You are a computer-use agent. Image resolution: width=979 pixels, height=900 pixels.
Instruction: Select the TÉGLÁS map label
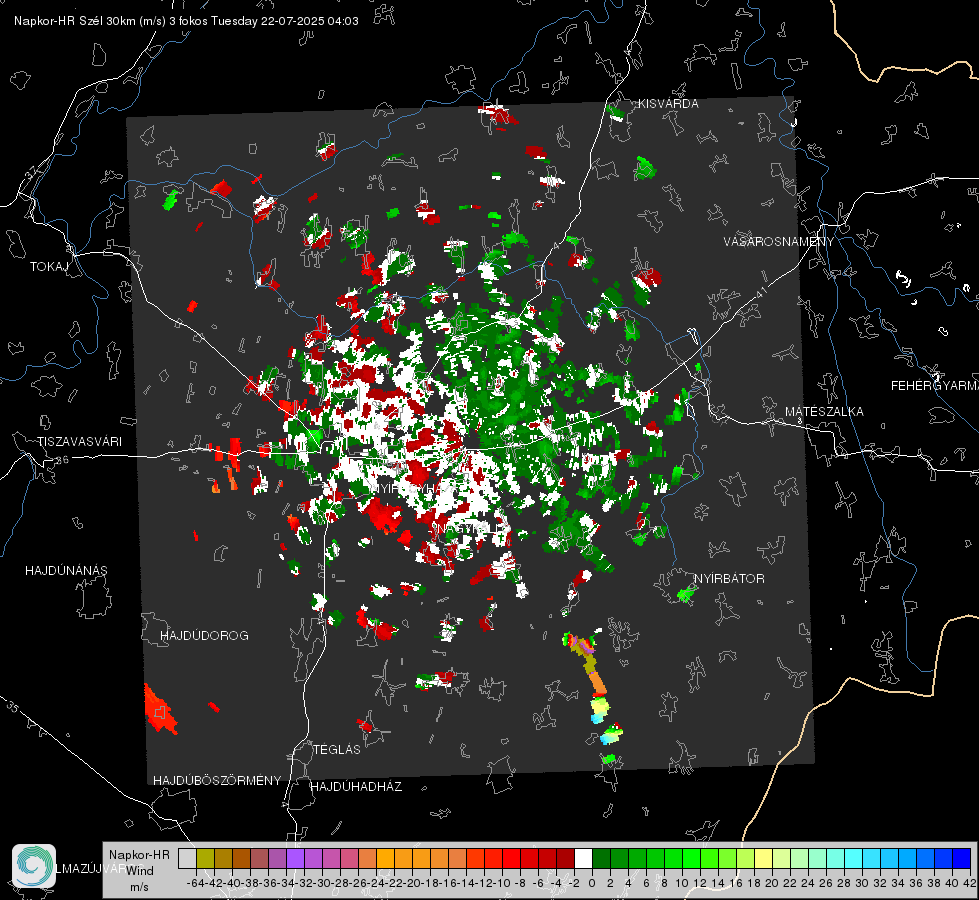coord(337,750)
